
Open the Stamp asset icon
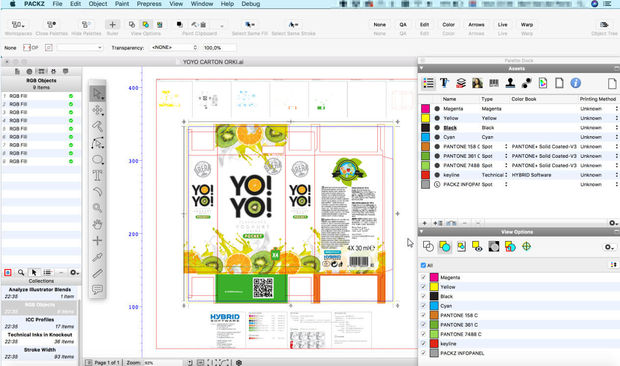point(510,83)
